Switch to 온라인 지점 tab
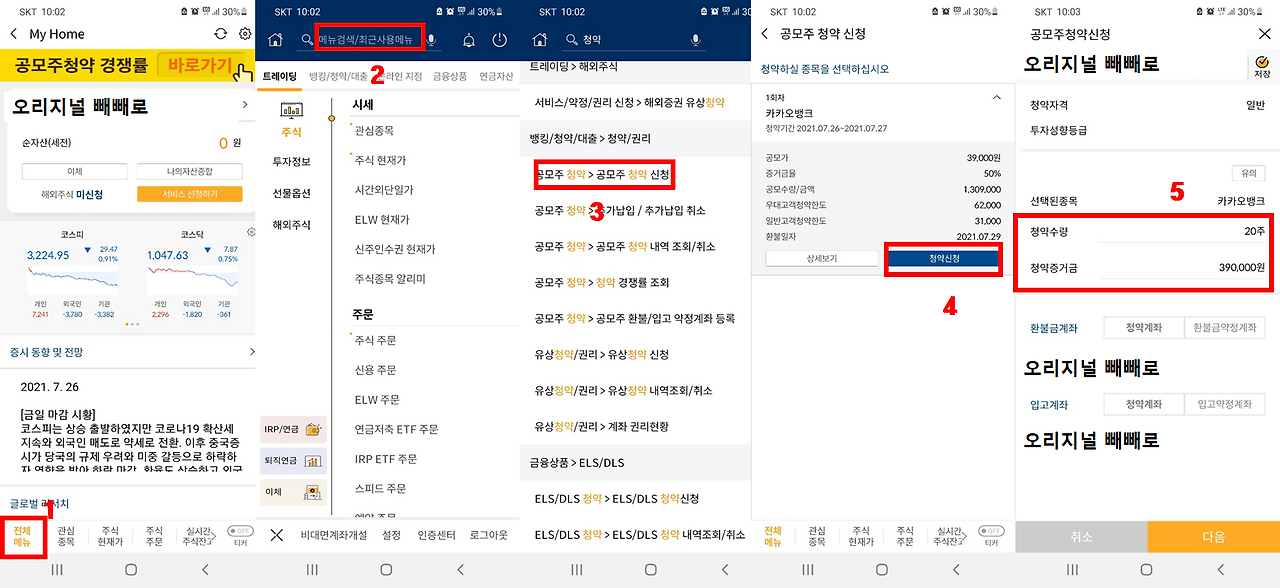 (397, 76)
